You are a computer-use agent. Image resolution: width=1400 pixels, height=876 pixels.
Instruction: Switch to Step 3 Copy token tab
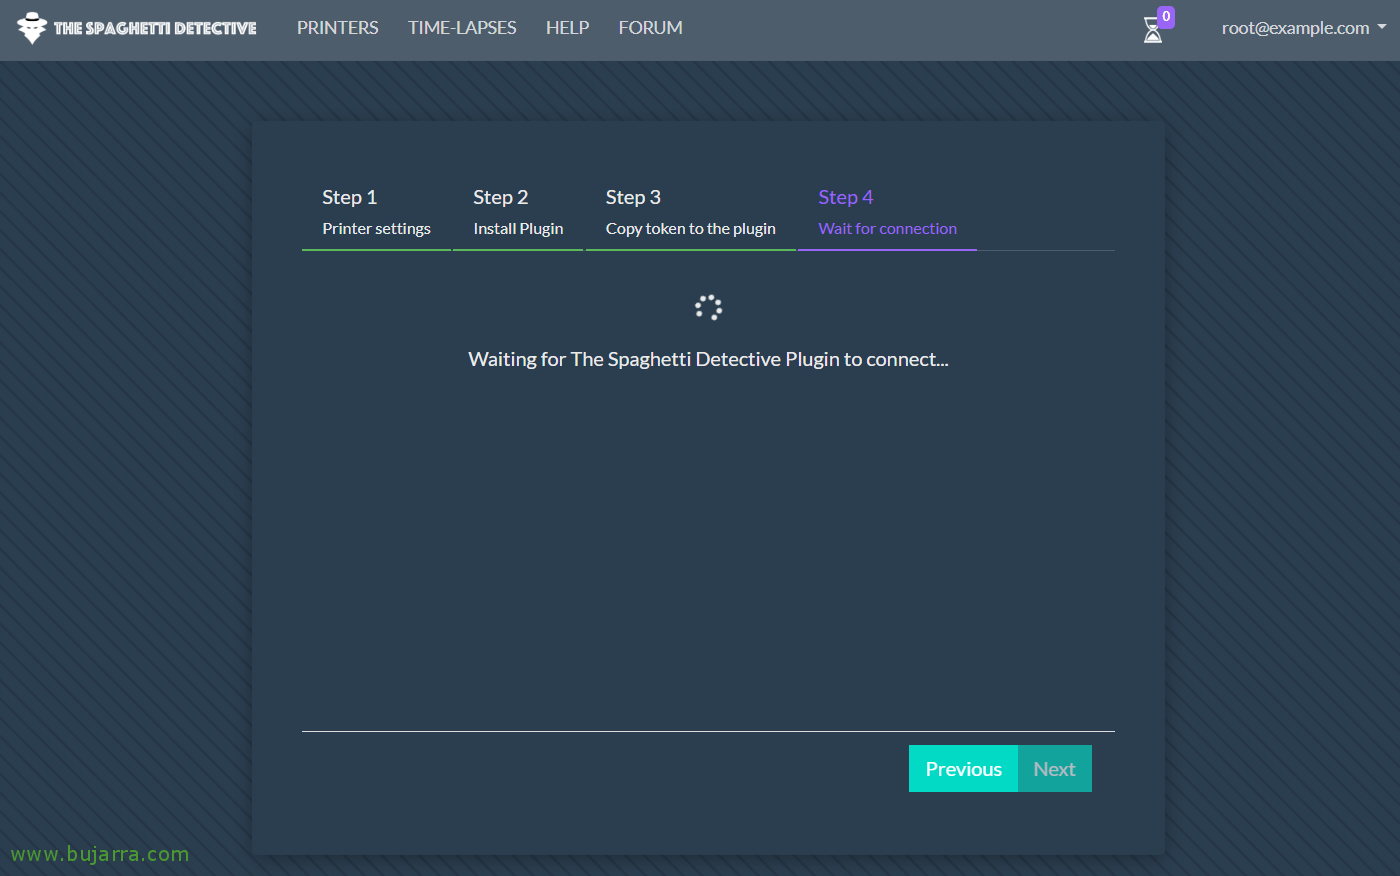click(x=690, y=213)
